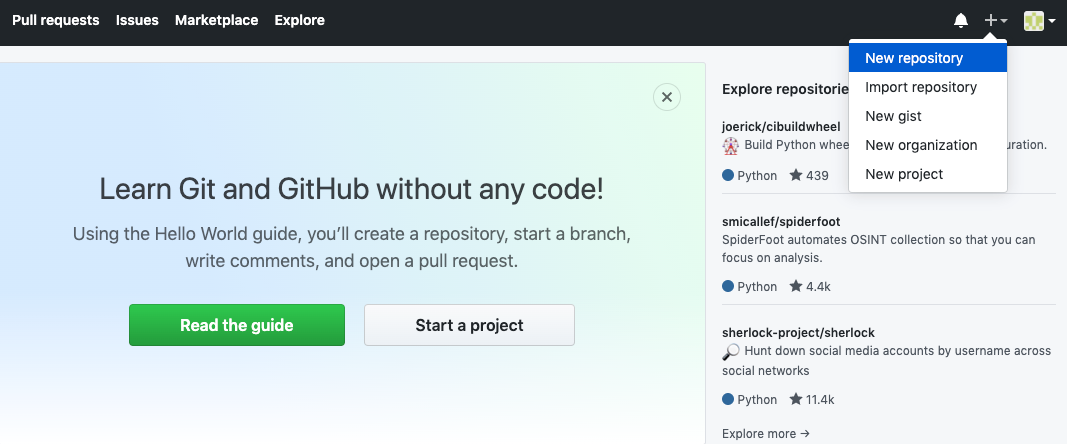Open Explore from the header
1067x444 pixels.
[299, 20]
